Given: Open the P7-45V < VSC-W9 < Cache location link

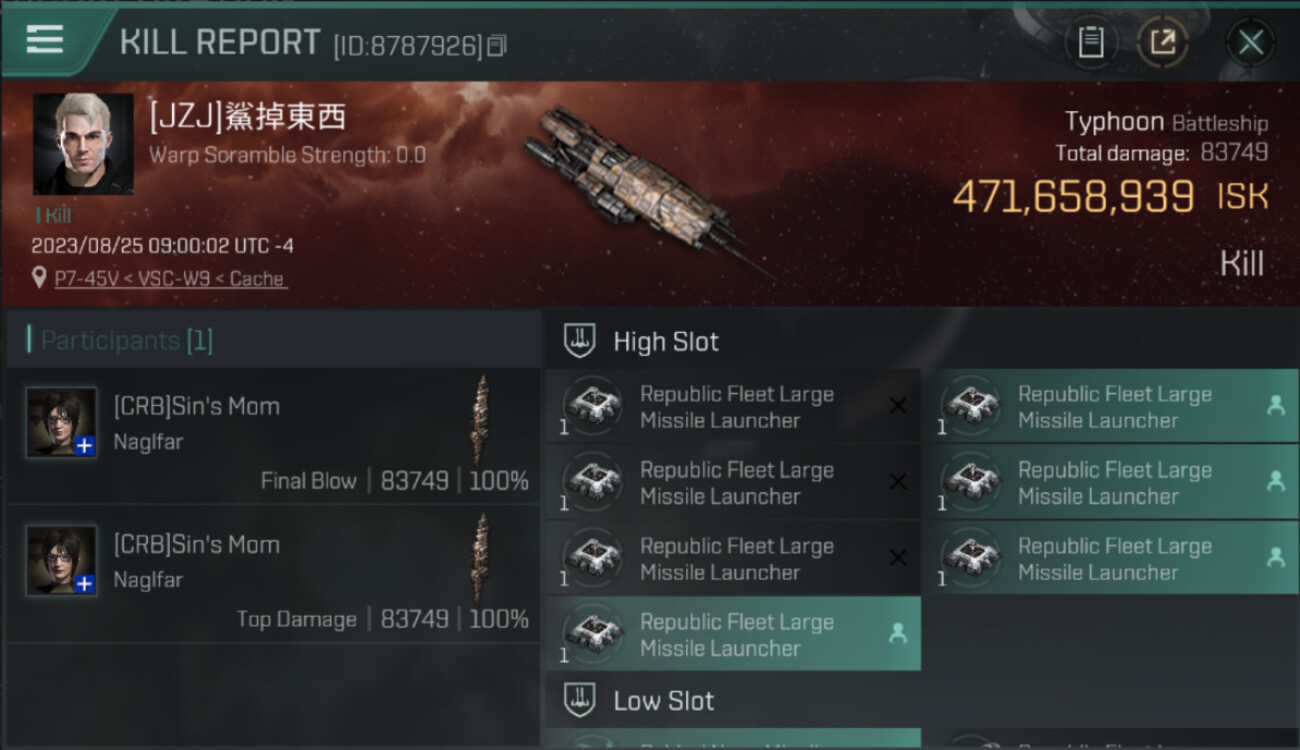Looking at the screenshot, I should point(170,279).
